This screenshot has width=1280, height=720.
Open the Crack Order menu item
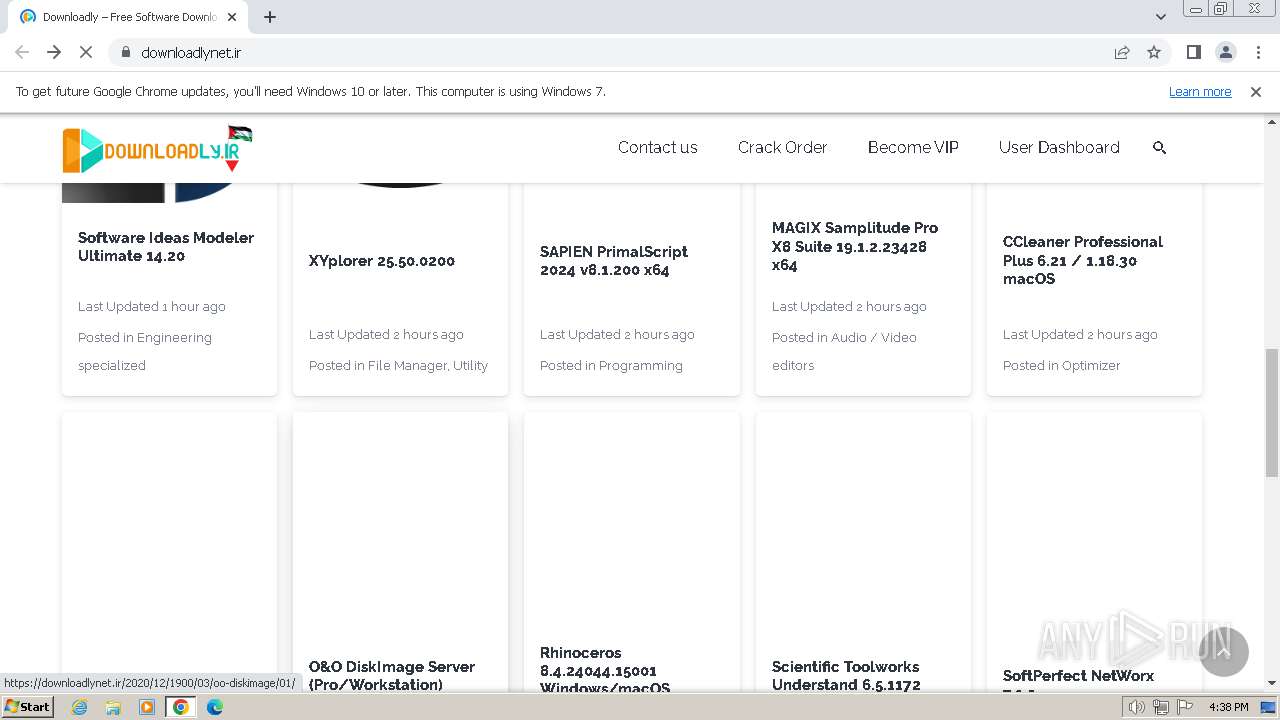point(783,147)
